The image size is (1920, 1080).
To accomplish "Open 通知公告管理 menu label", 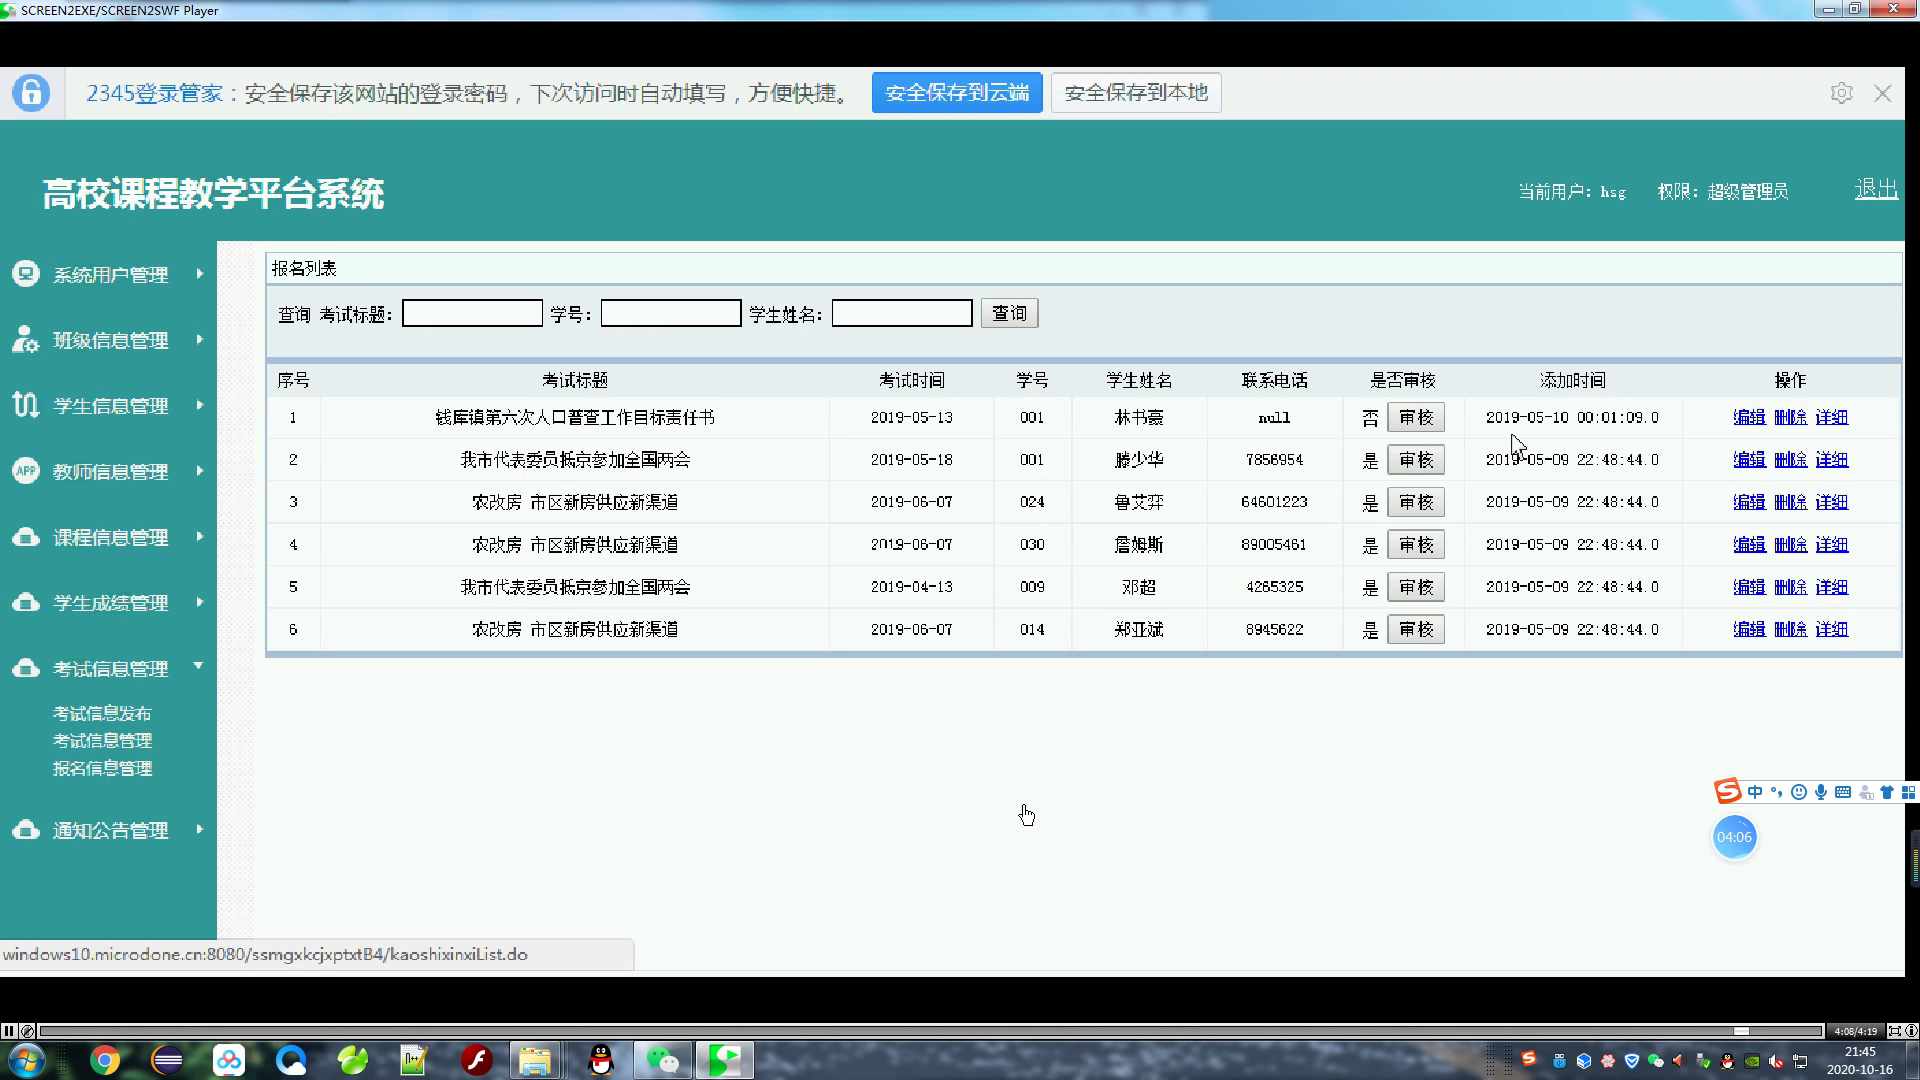I will click(110, 830).
